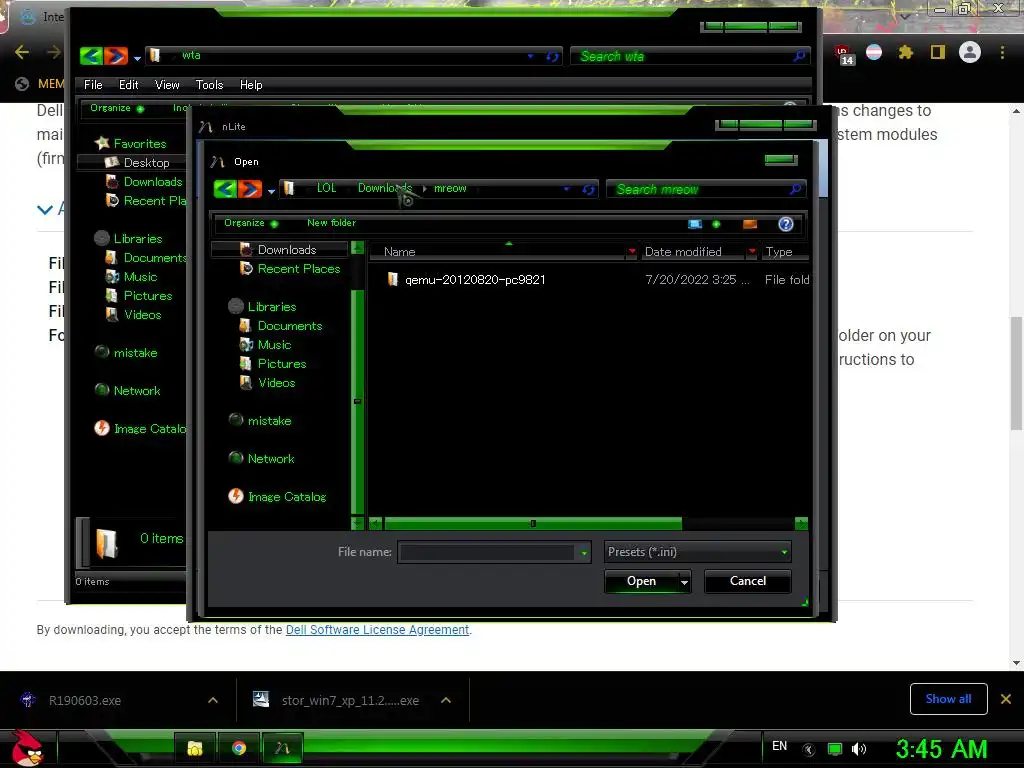Open stor_win7_xp download options chevron
Screen dimensions: 1024x768
click(446, 700)
